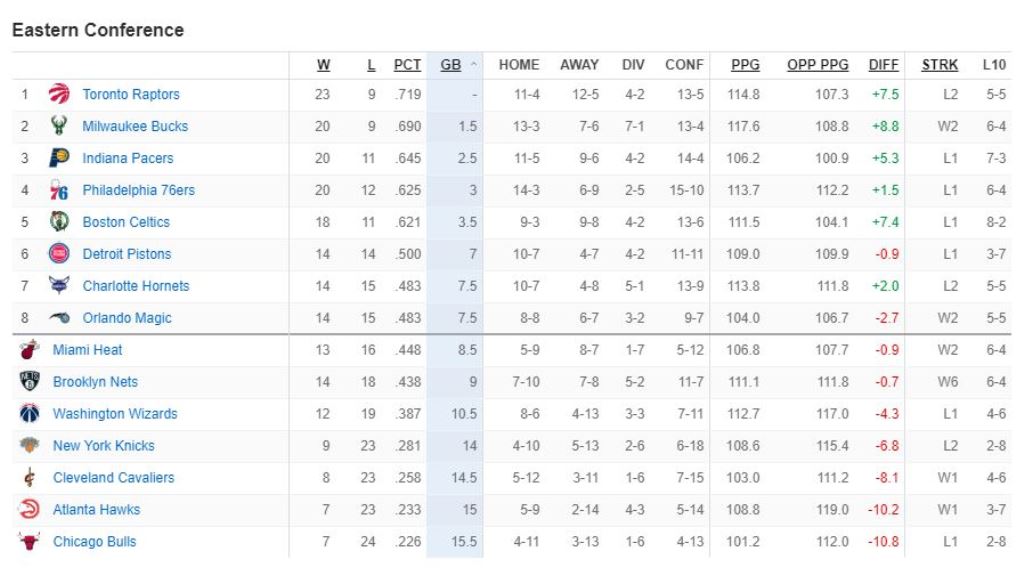Sort the table by W column
The image size is (1024, 575).
(x=323, y=65)
